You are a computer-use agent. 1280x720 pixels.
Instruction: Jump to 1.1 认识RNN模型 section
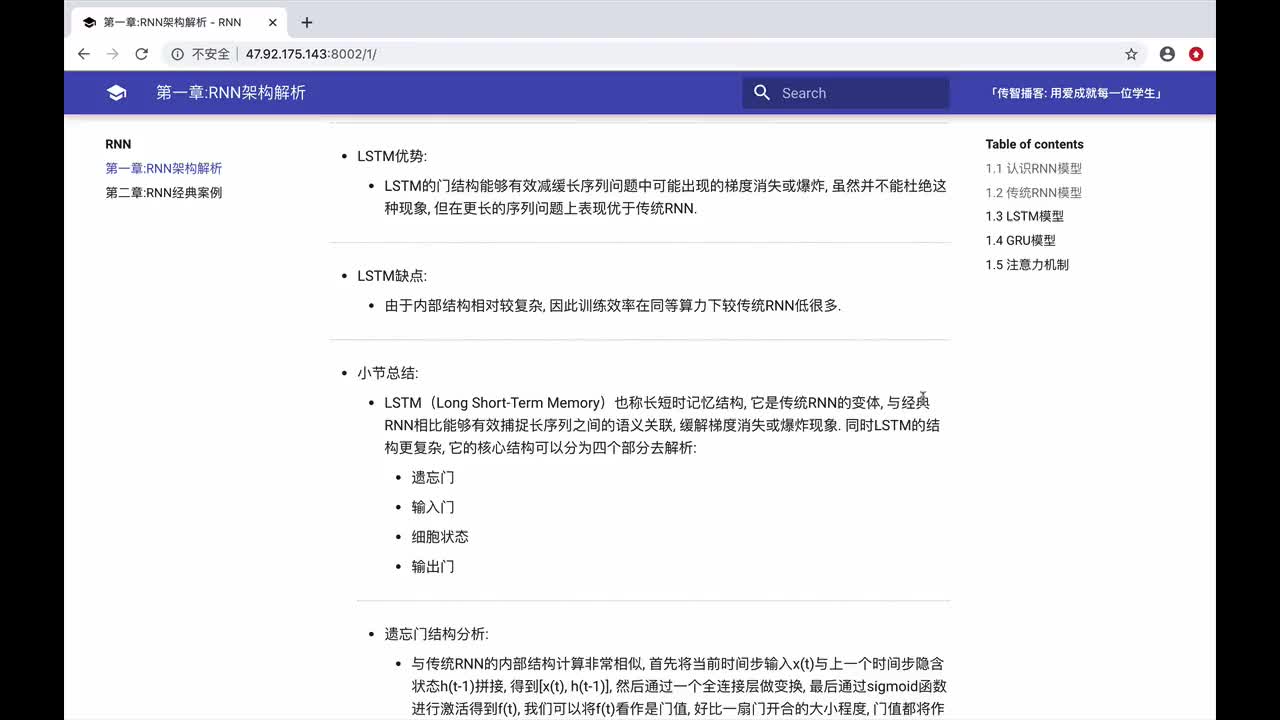pyautogui.click(x=1034, y=168)
